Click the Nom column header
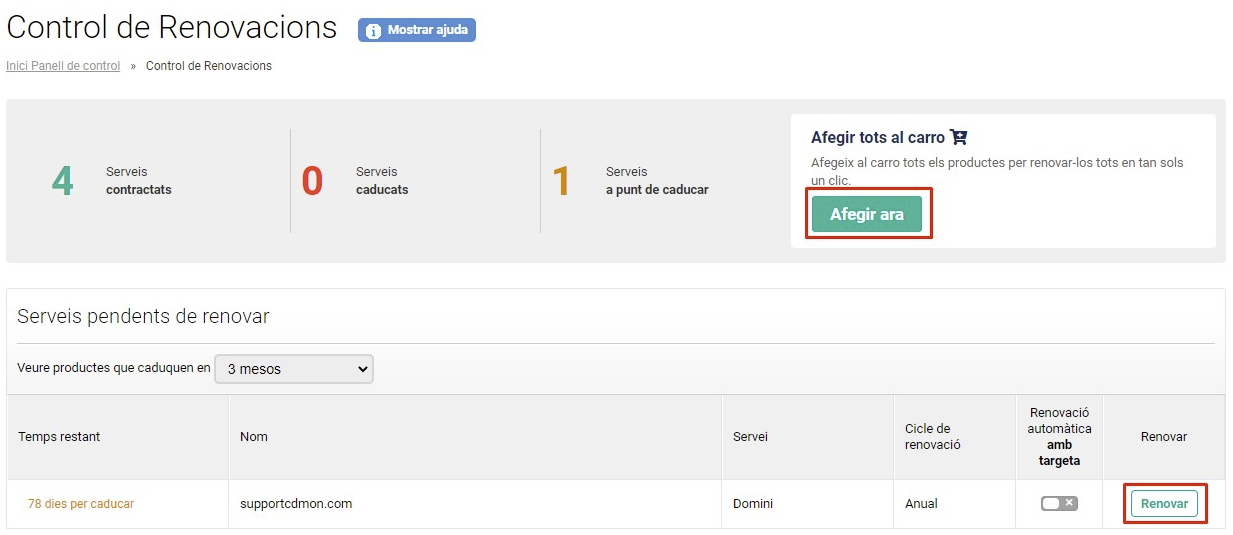 (254, 437)
